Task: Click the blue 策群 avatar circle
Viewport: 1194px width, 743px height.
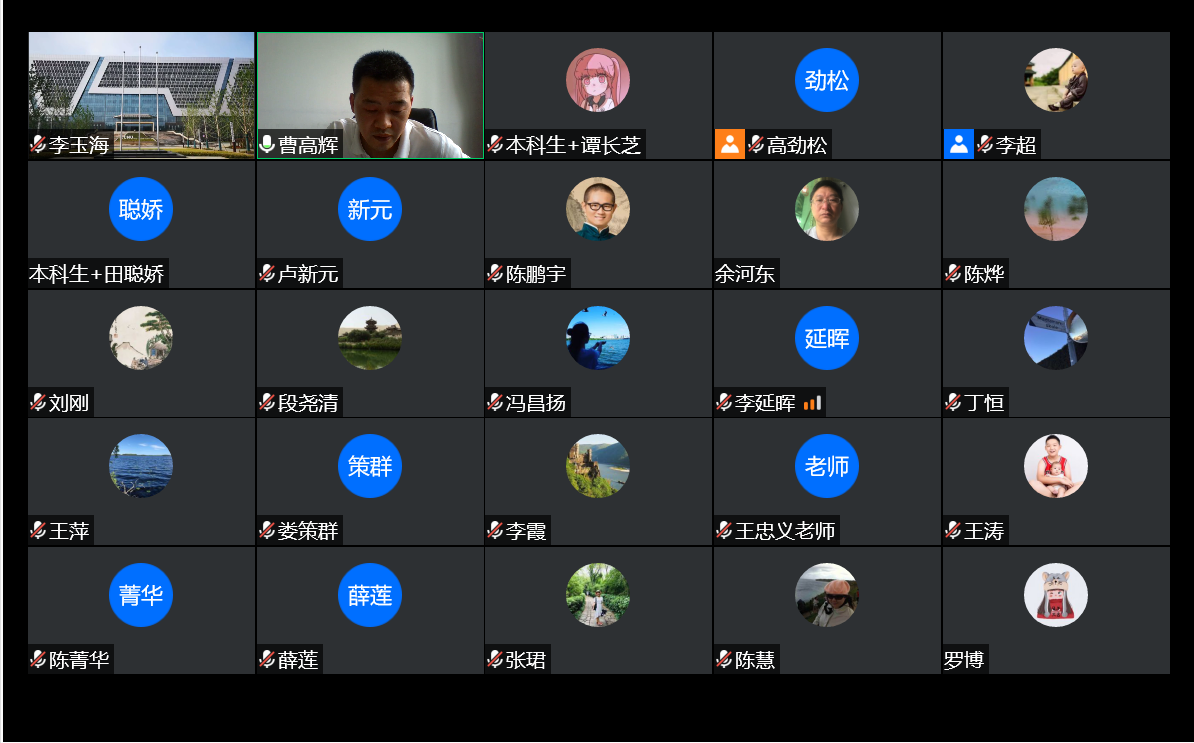Action: [370, 466]
